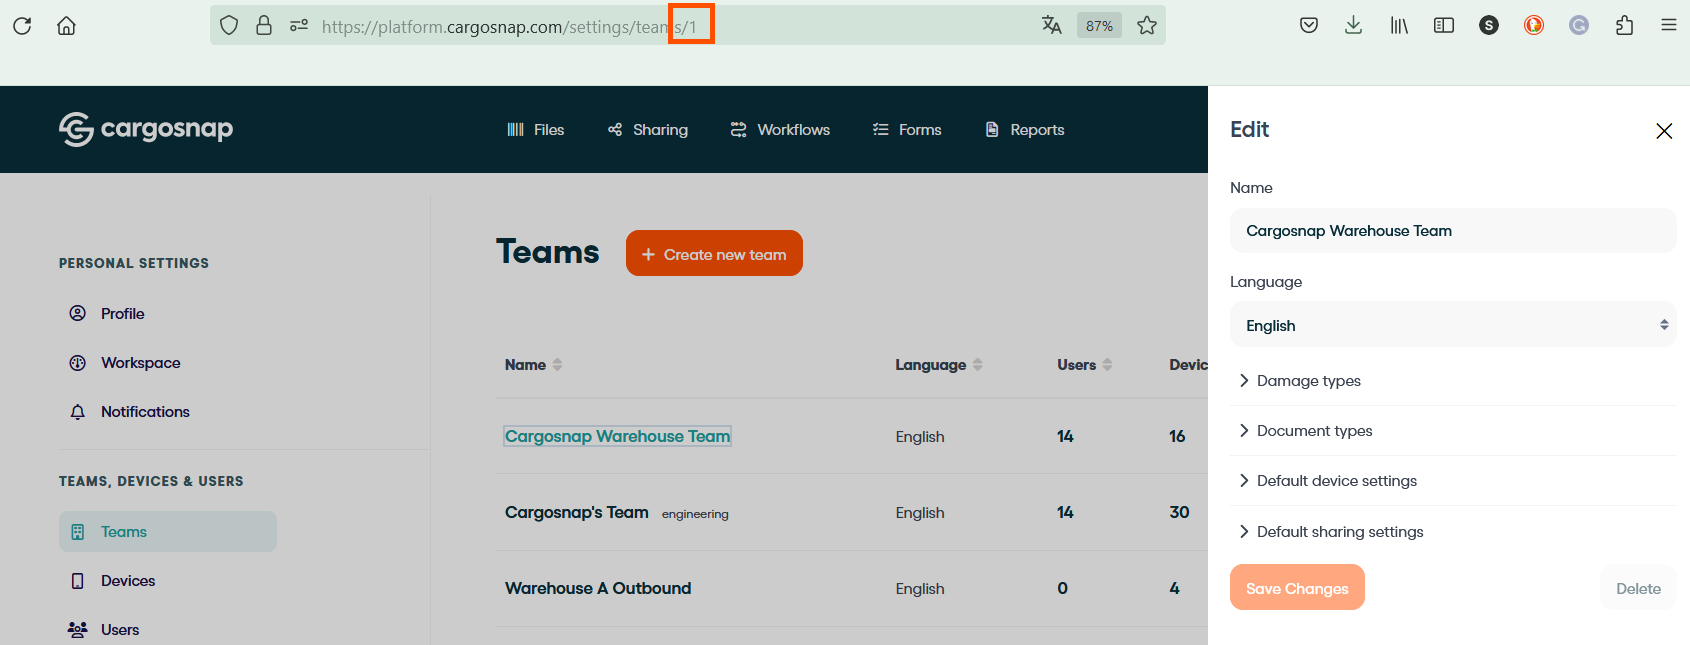Image resolution: width=1690 pixels, height=645 pixels.
Task: Sort the table by Users column arrows
Action: (1107, 365)
